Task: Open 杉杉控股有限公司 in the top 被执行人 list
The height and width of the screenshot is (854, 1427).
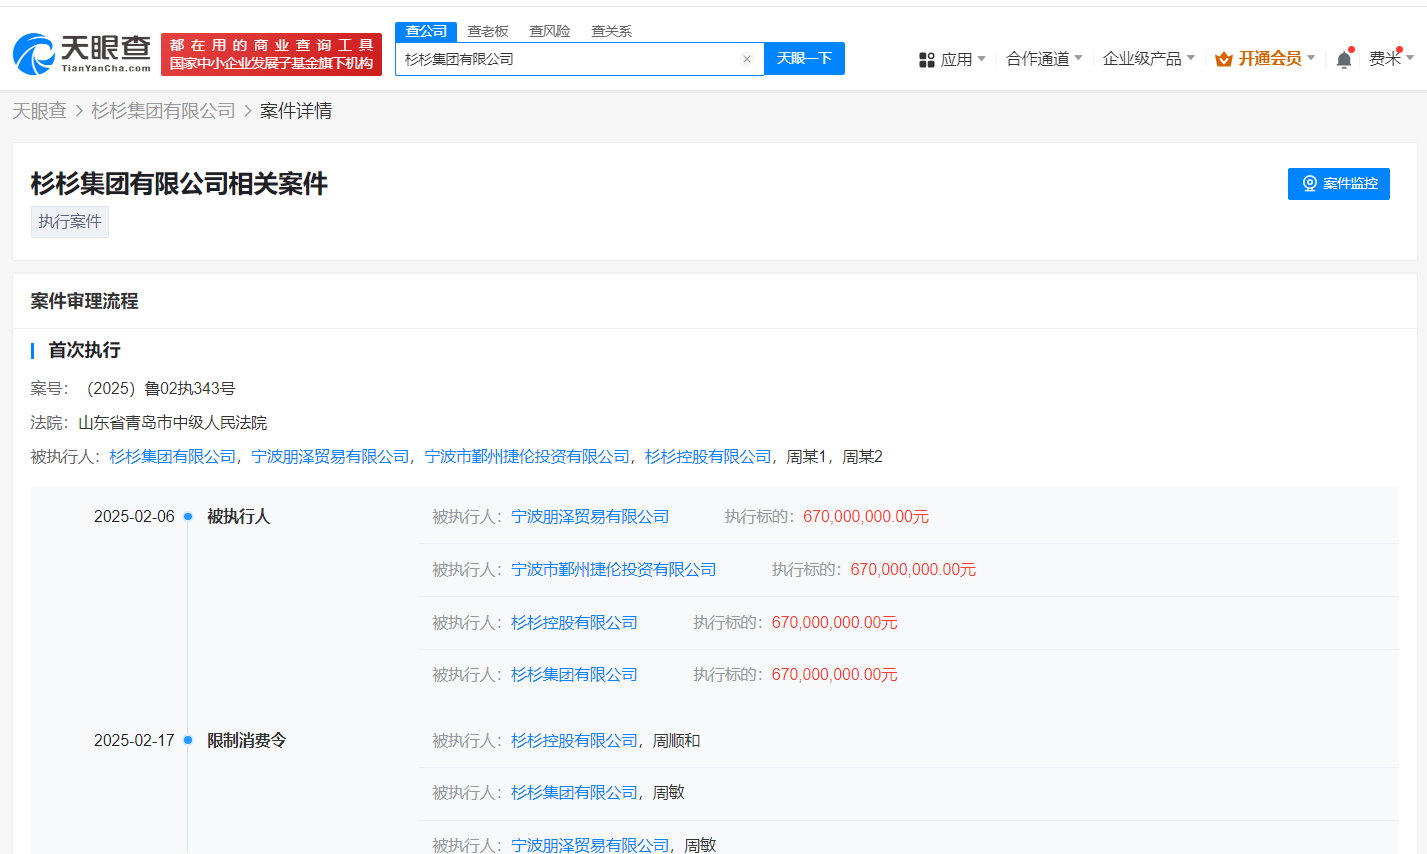Action: pyautogui.click(x=708, y=457)
